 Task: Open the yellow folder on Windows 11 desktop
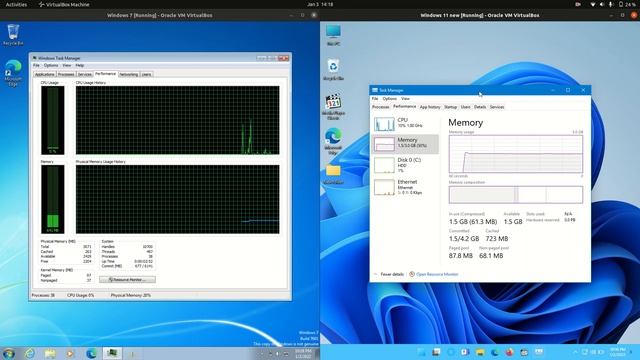333,174
